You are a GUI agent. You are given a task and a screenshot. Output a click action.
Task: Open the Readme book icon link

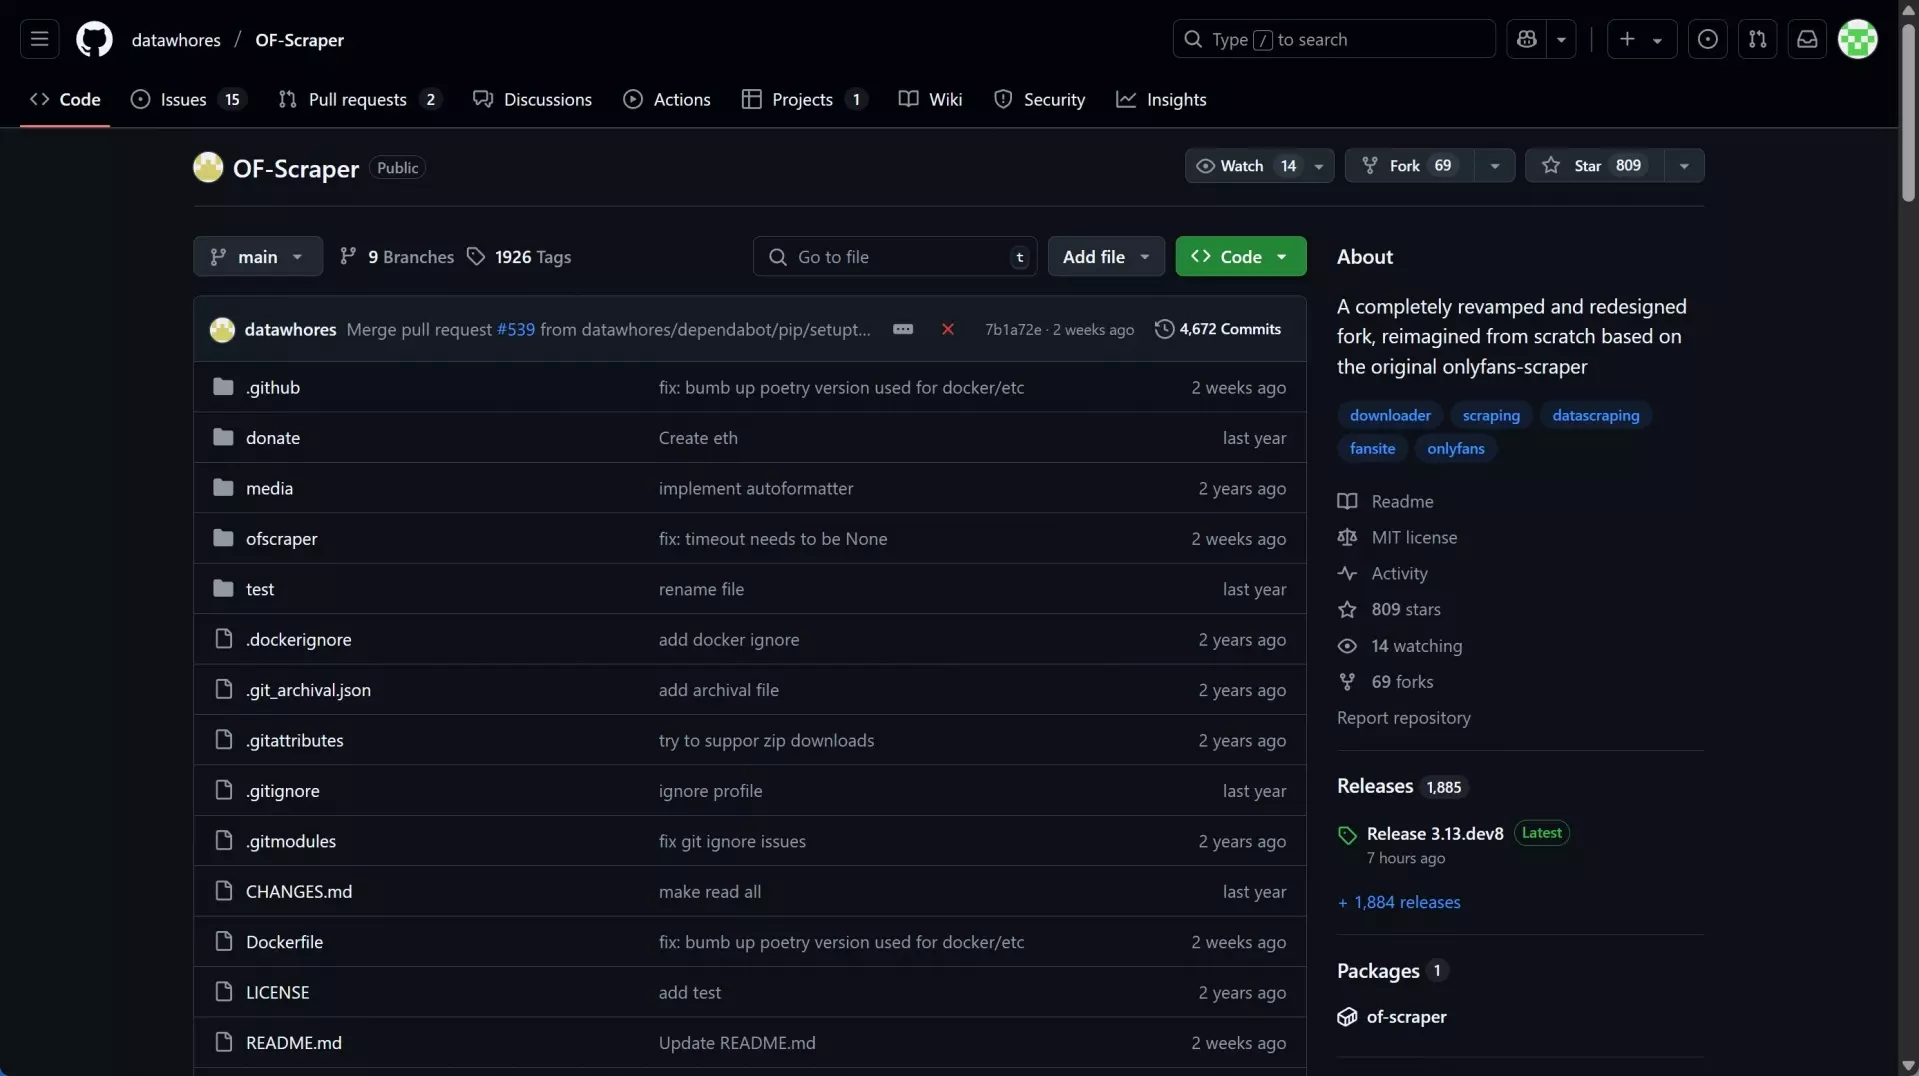tap(1347, 501)
